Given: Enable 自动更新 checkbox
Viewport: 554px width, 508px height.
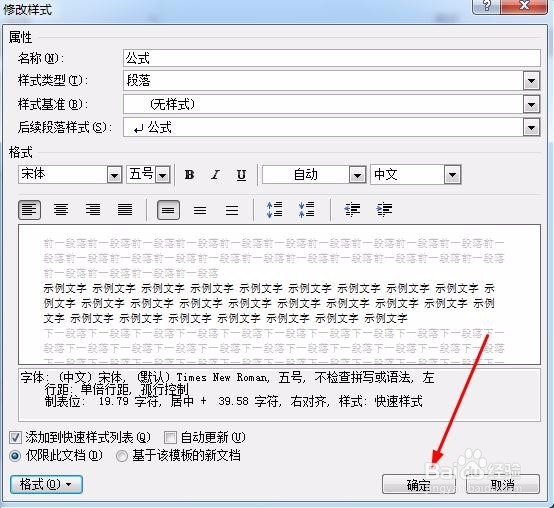Looking at the screenshot, I should 170,438.
